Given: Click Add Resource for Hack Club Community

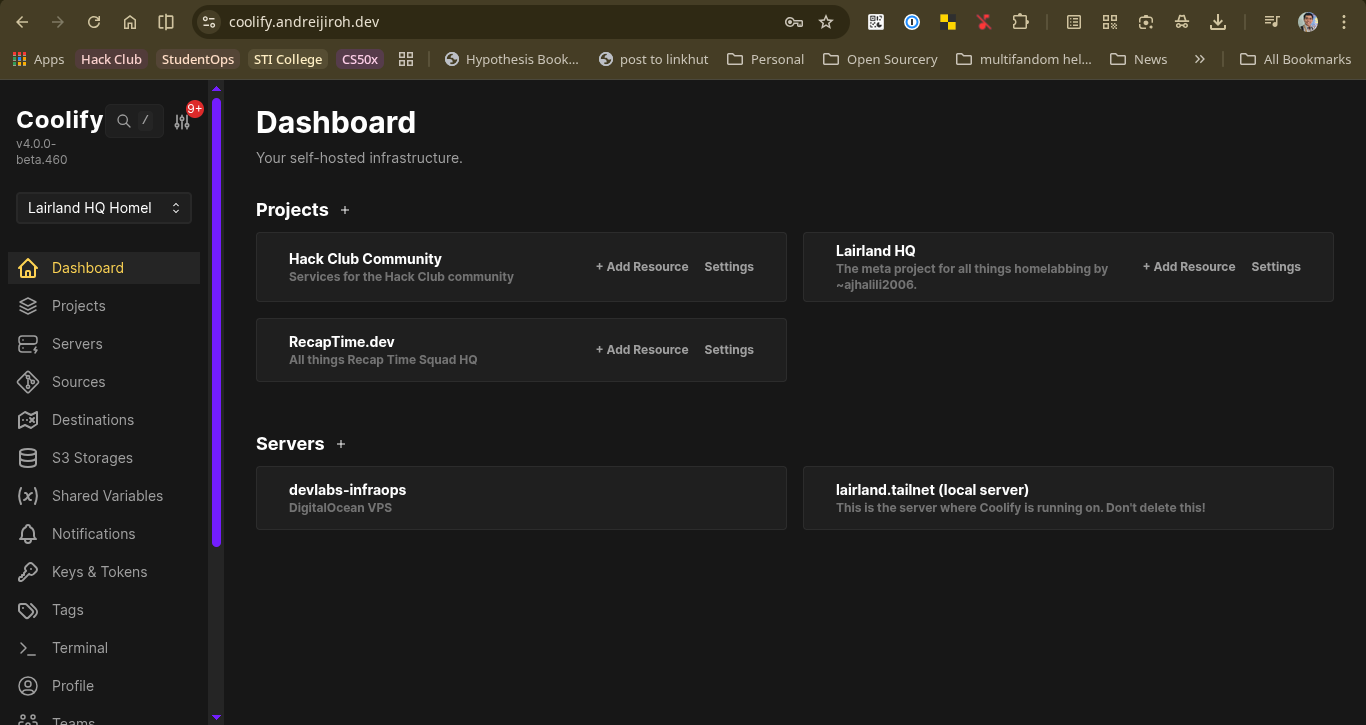Looking at the screenshot, I should 642,267.
